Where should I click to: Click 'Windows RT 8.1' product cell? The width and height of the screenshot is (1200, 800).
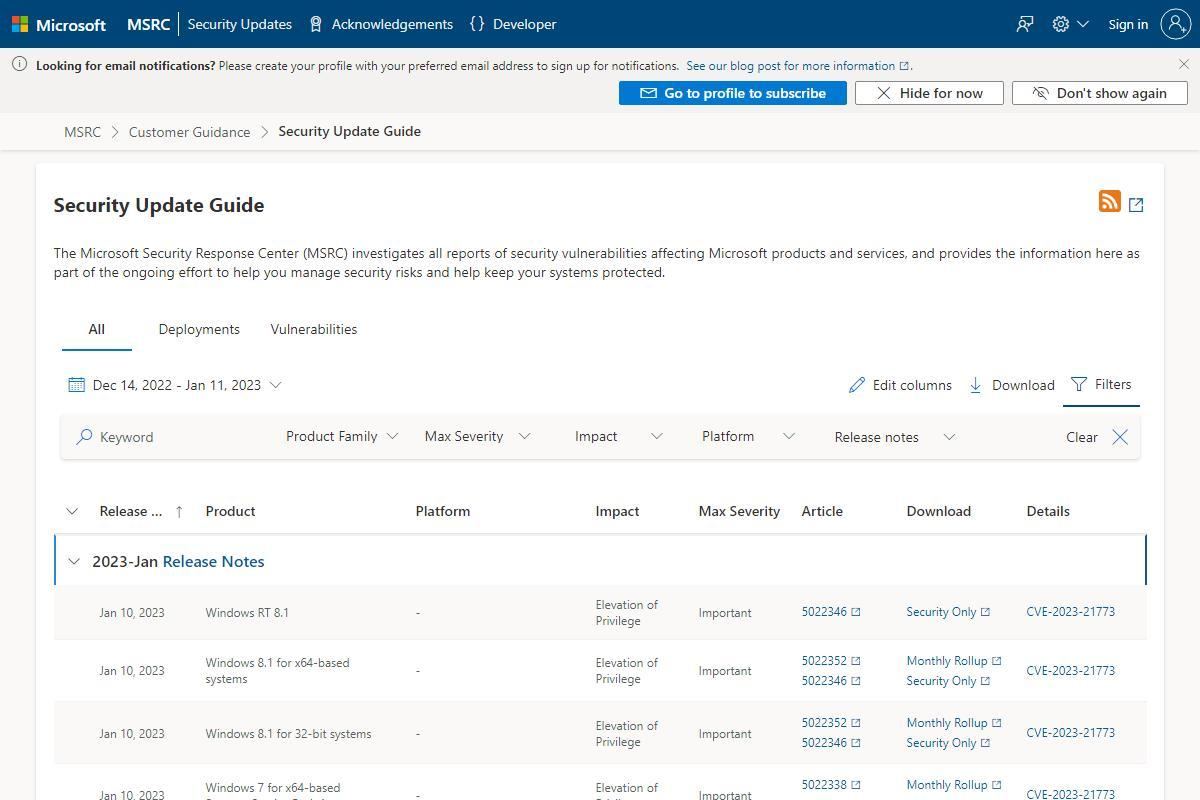247,613
